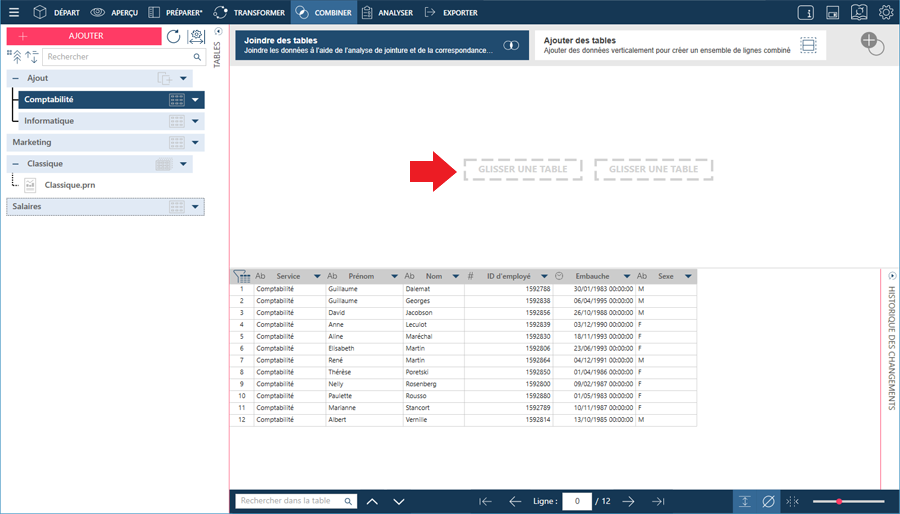This screenshot has height=514, width=900.
Task: Switch to the Analyser tab
Action: coord(387,12)
